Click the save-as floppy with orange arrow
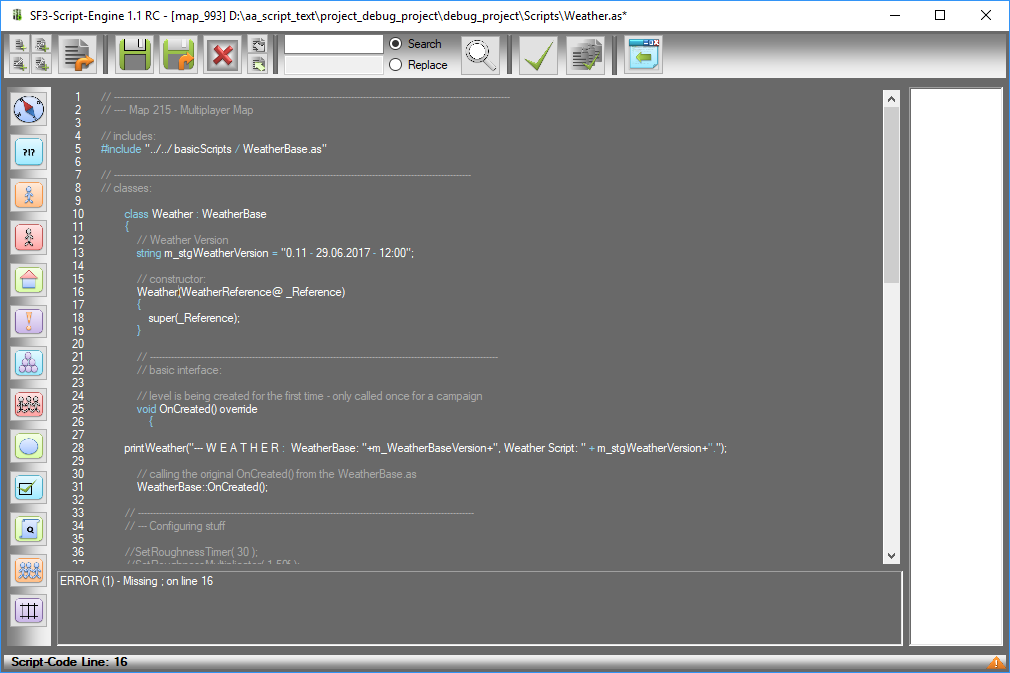 pos(178,55)
